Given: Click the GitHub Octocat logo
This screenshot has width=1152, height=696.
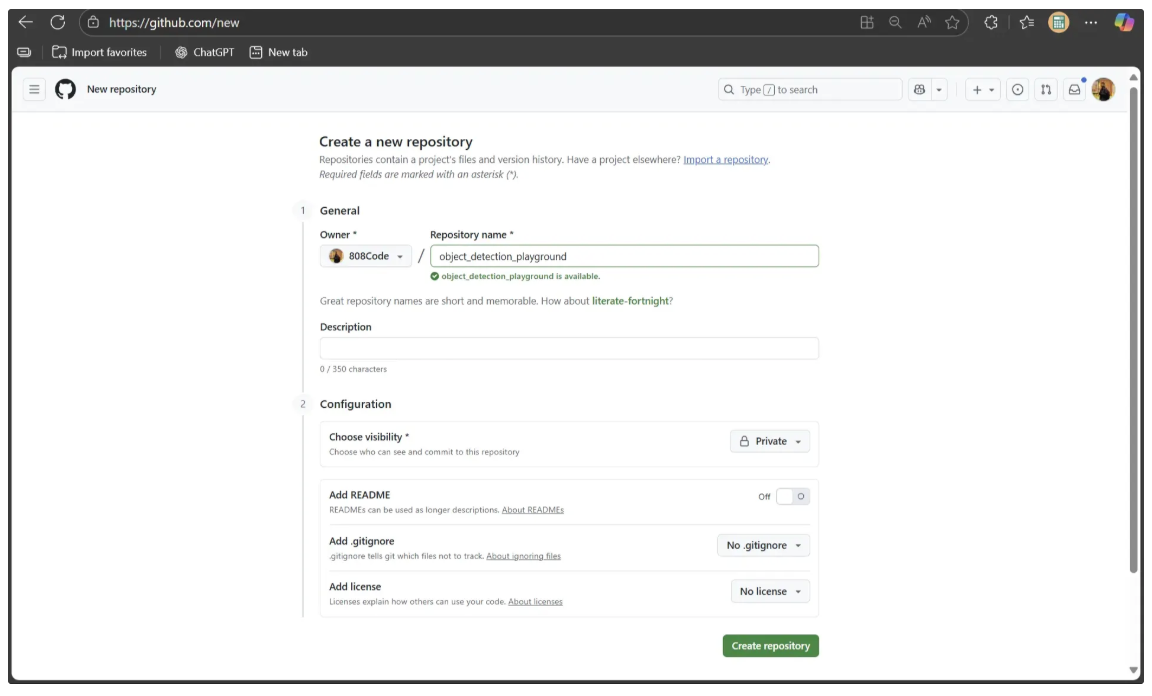Looking at the screenshot, I should [x=65, y=90].
